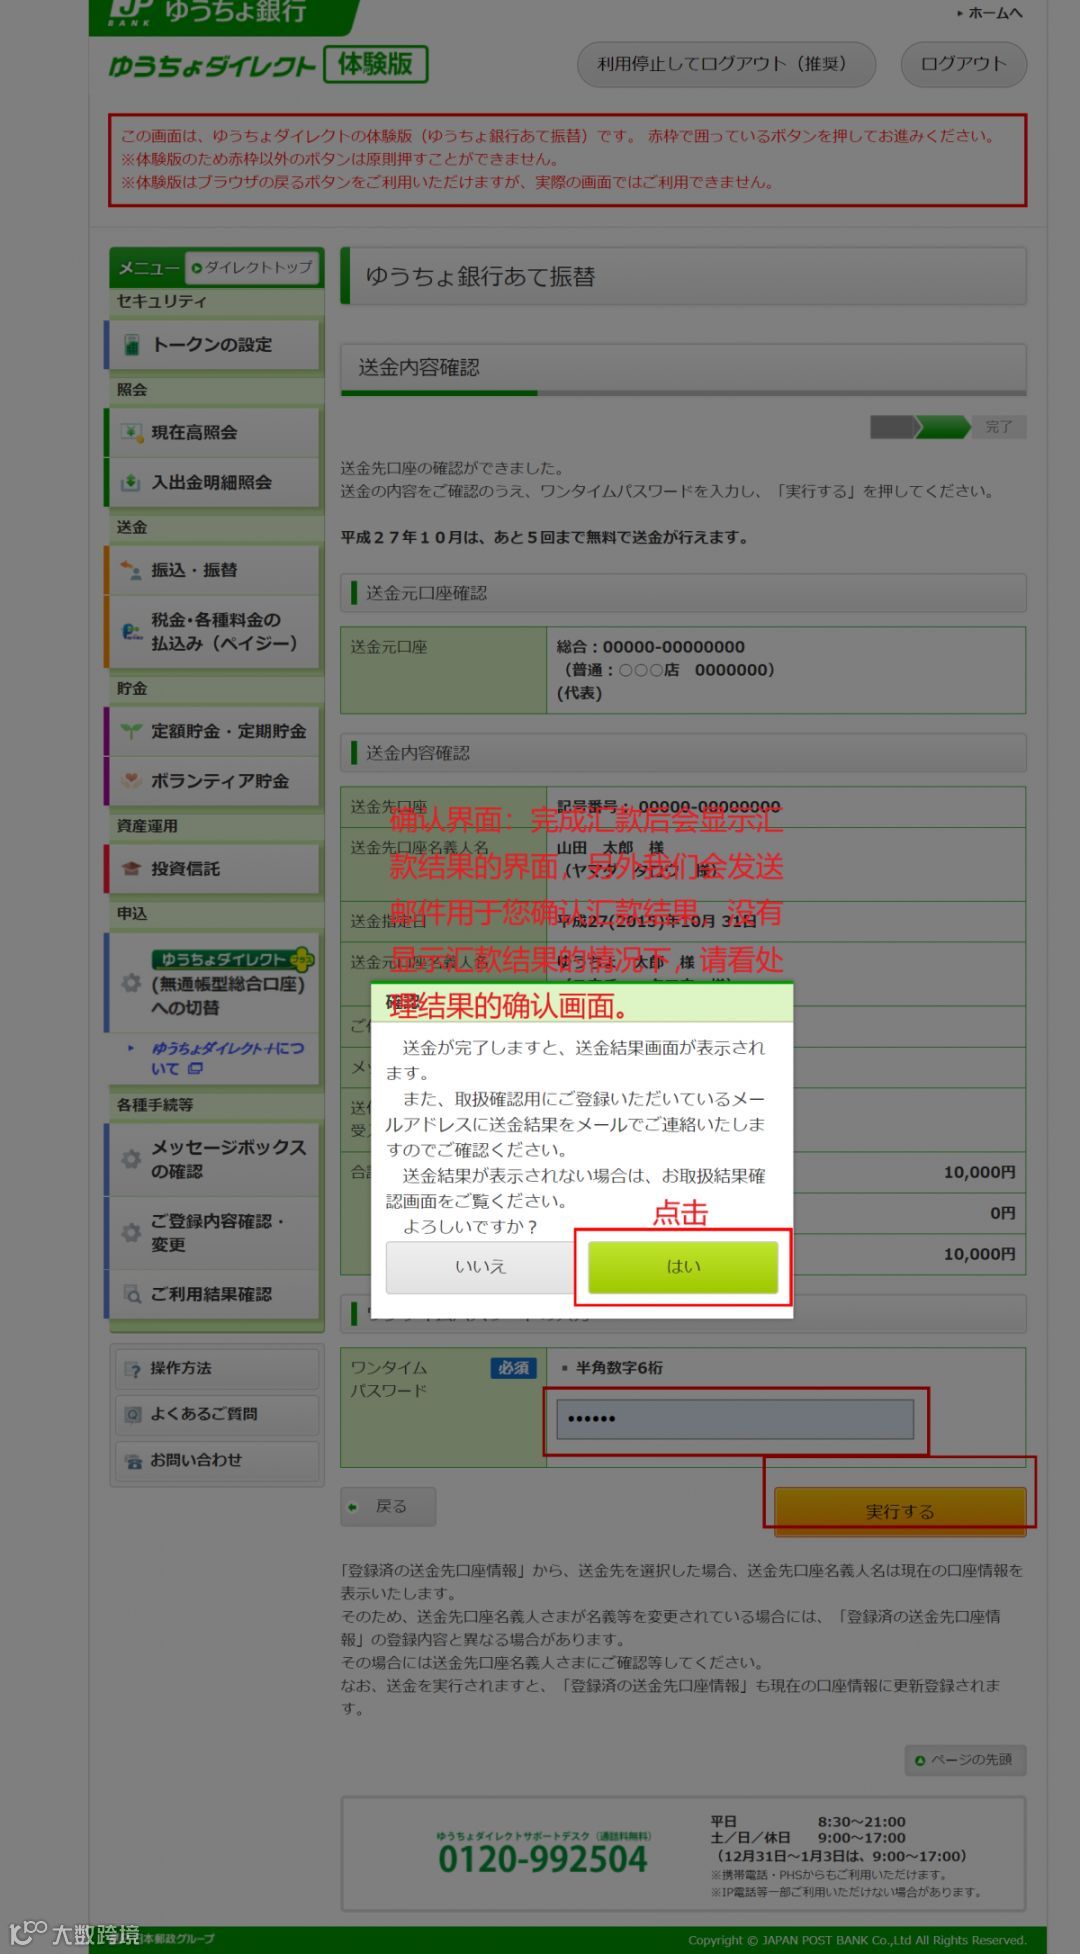Open ボランティア貯金 menu item

click(213, 781)
